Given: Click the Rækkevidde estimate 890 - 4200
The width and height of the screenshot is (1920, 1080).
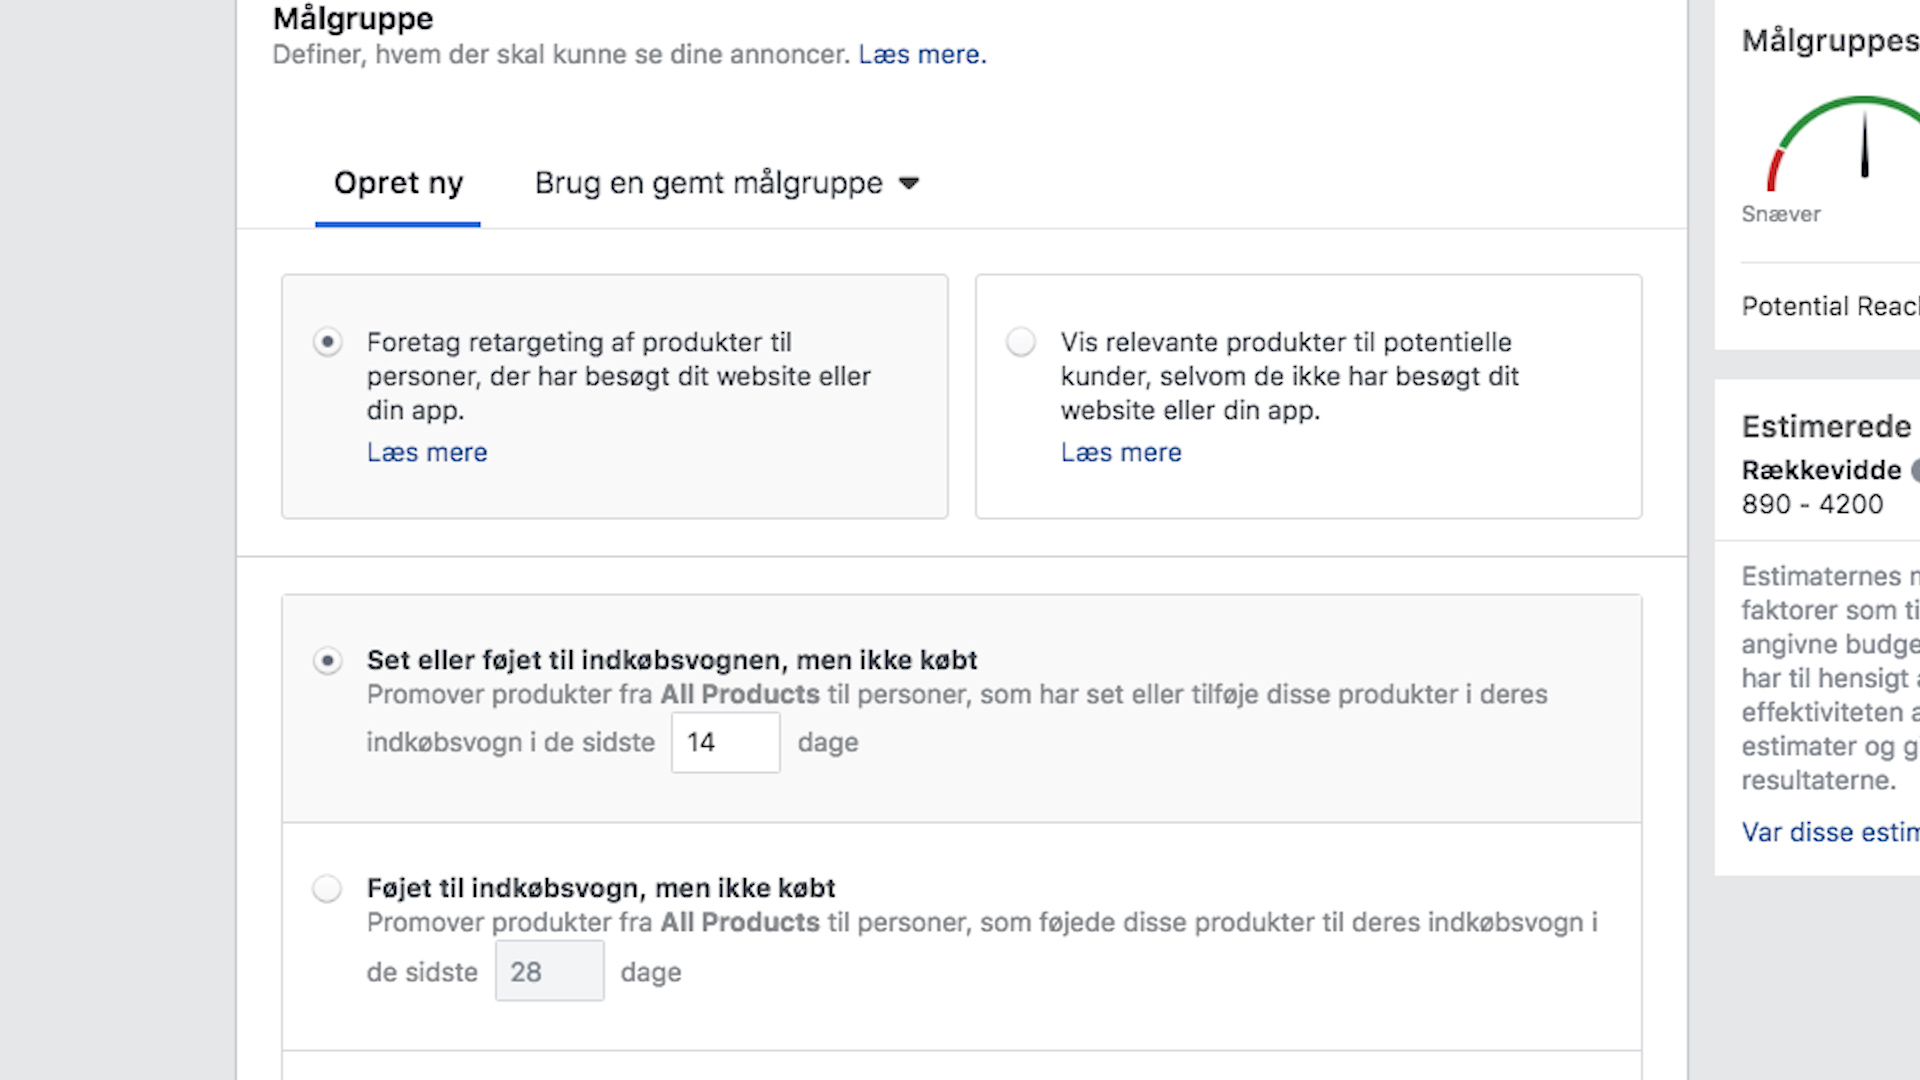Looking at the screenshot, I should (1812, 504).
